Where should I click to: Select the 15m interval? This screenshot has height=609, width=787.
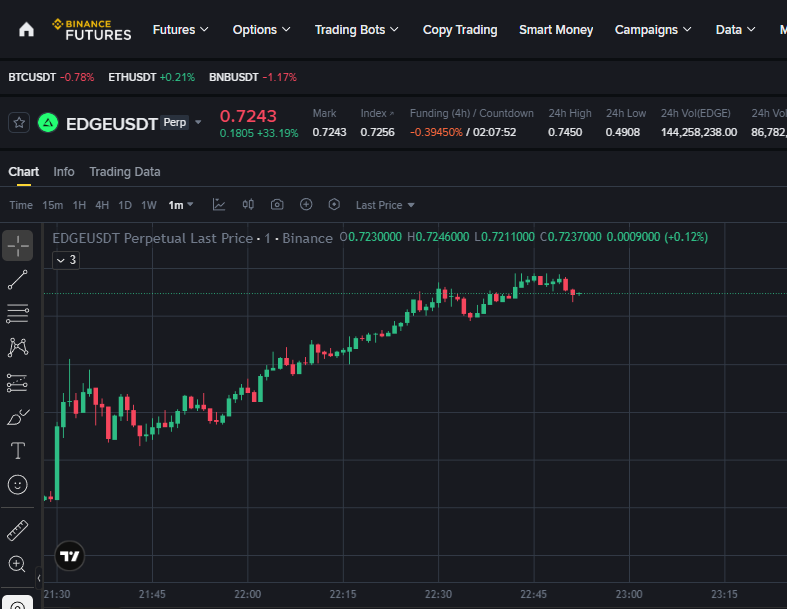pyautogui.click(x=53, y=205)
